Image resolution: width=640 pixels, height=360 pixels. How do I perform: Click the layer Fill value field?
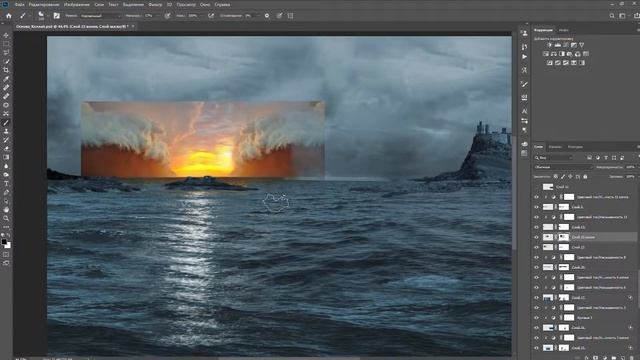(631, 177)
